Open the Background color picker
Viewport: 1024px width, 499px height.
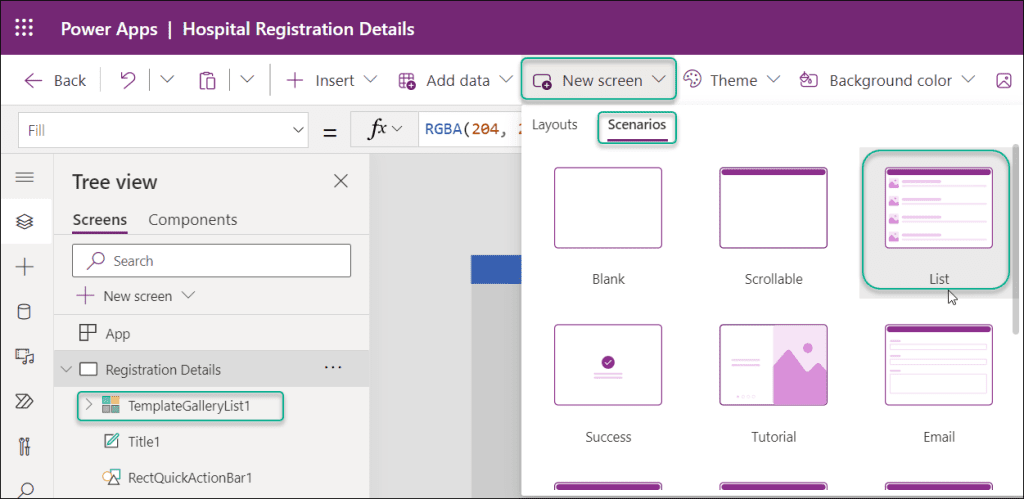pos(887,80)
